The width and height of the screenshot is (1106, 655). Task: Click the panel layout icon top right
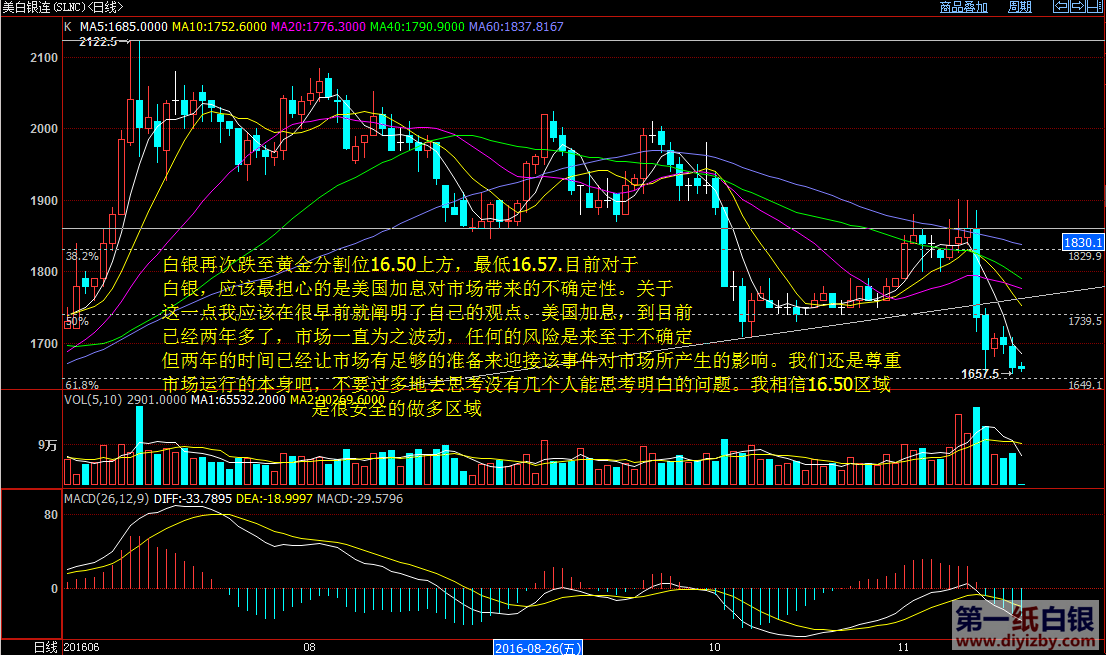coord(1095,7)
